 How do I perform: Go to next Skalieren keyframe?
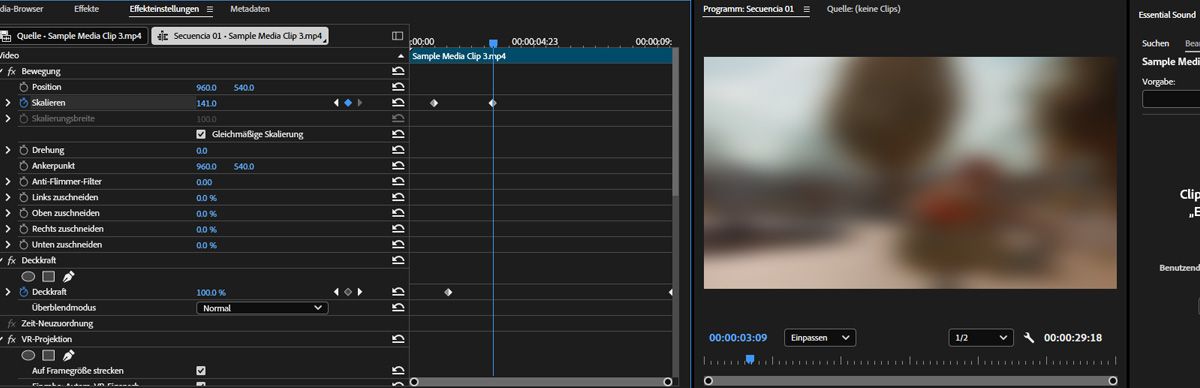(x=360, y=103)
